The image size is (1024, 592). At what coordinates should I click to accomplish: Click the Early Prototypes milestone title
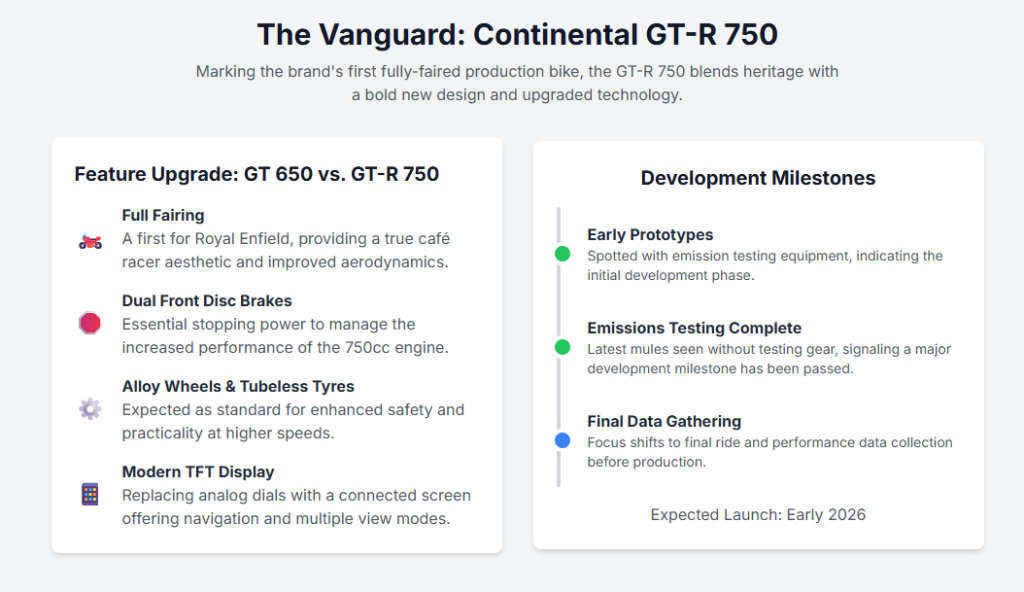pyautogui.click(x=650, y=235)
